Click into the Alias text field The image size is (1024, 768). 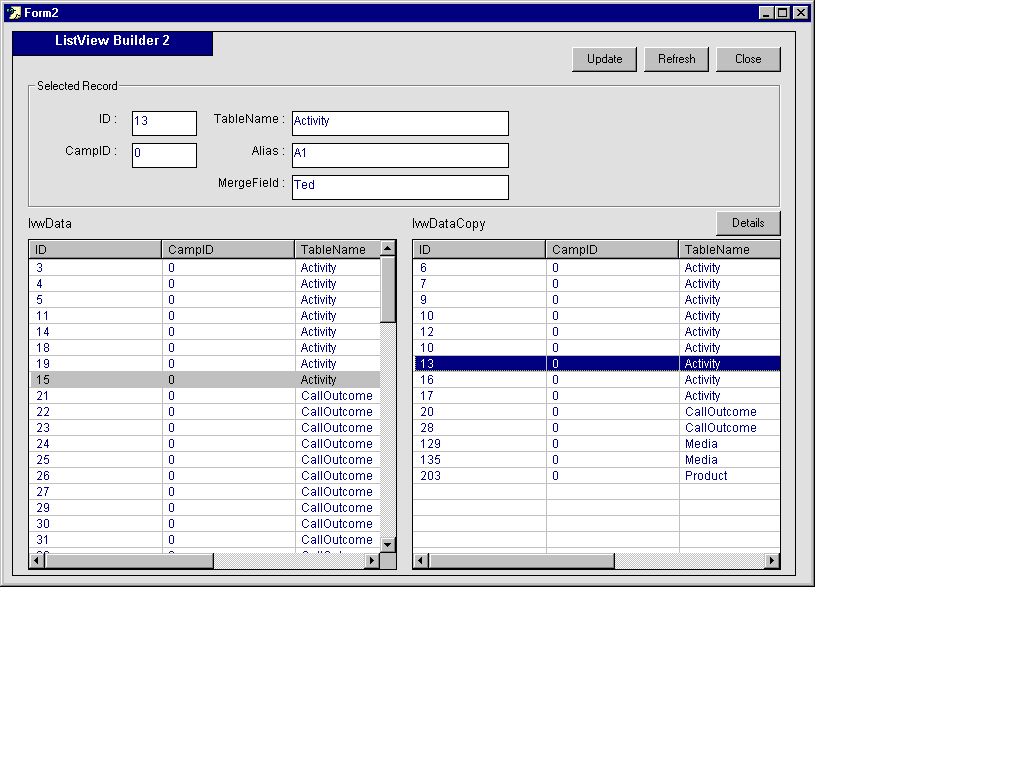coord(400,155)
